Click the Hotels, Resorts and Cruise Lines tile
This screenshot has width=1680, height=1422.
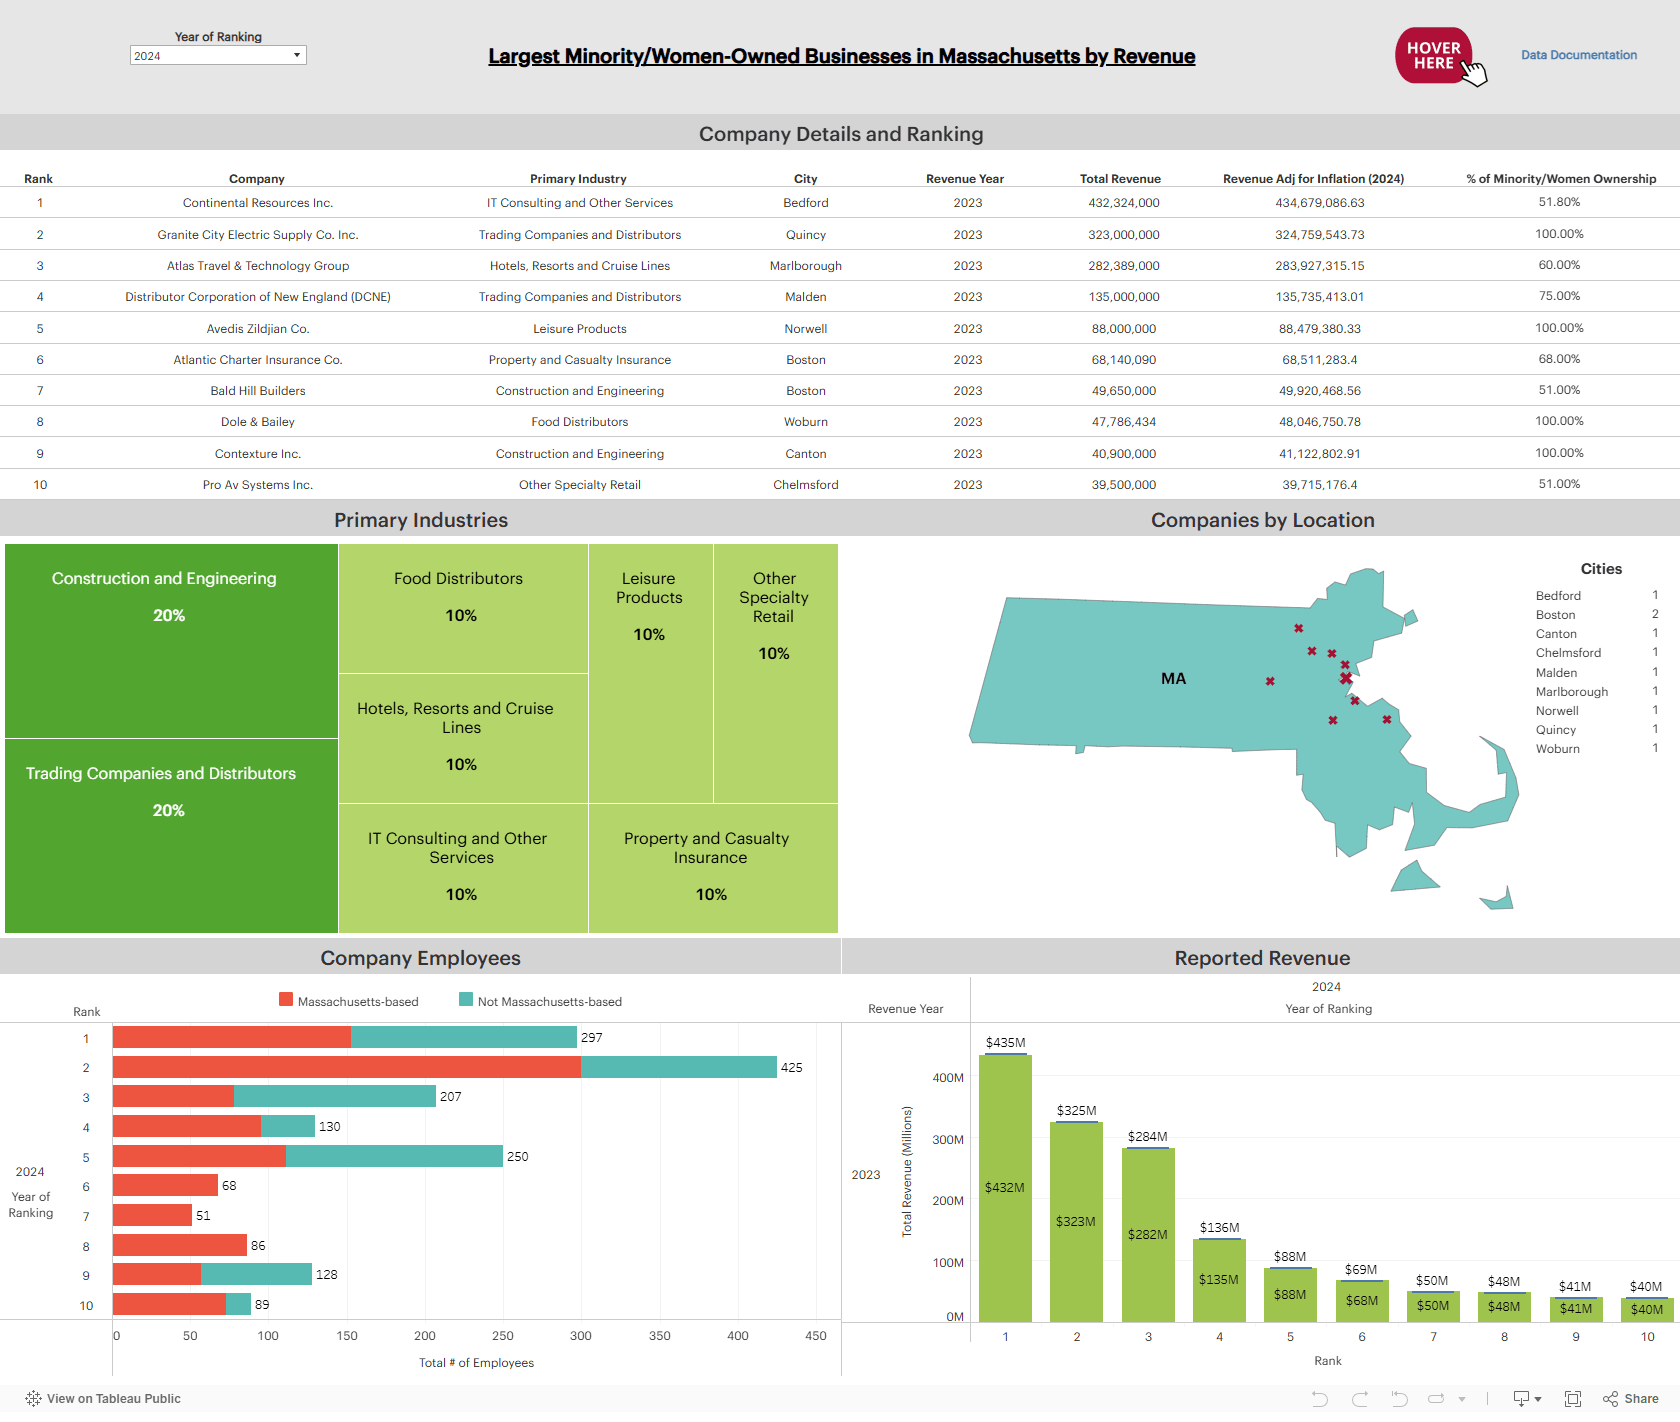click(463, 738)
